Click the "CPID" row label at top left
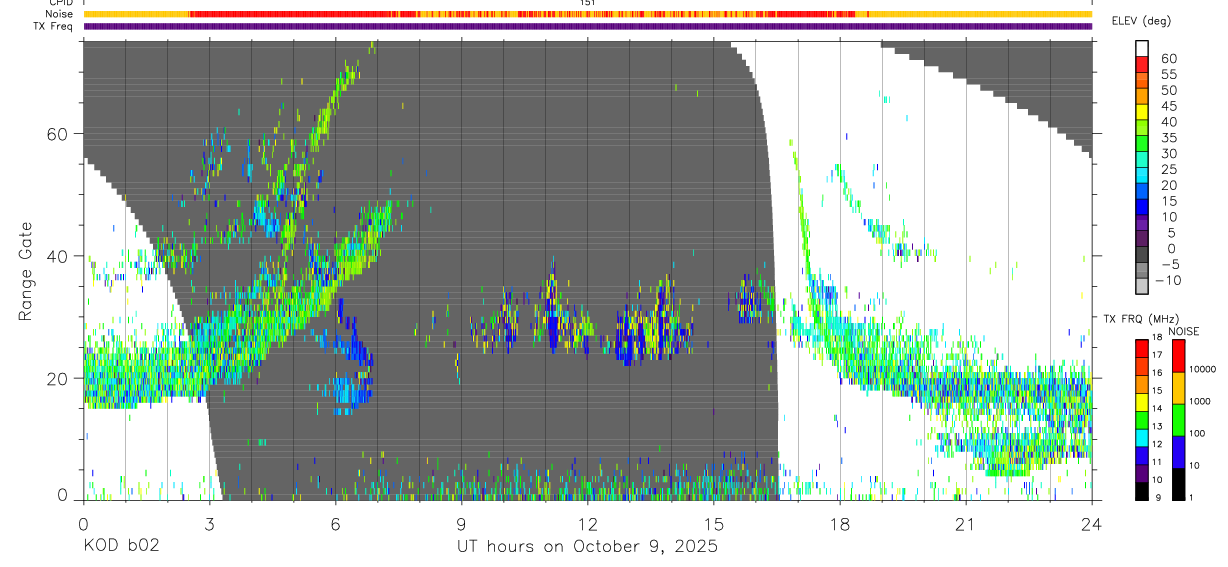This screenshot has width=1228, height=567. click(61, 3)
